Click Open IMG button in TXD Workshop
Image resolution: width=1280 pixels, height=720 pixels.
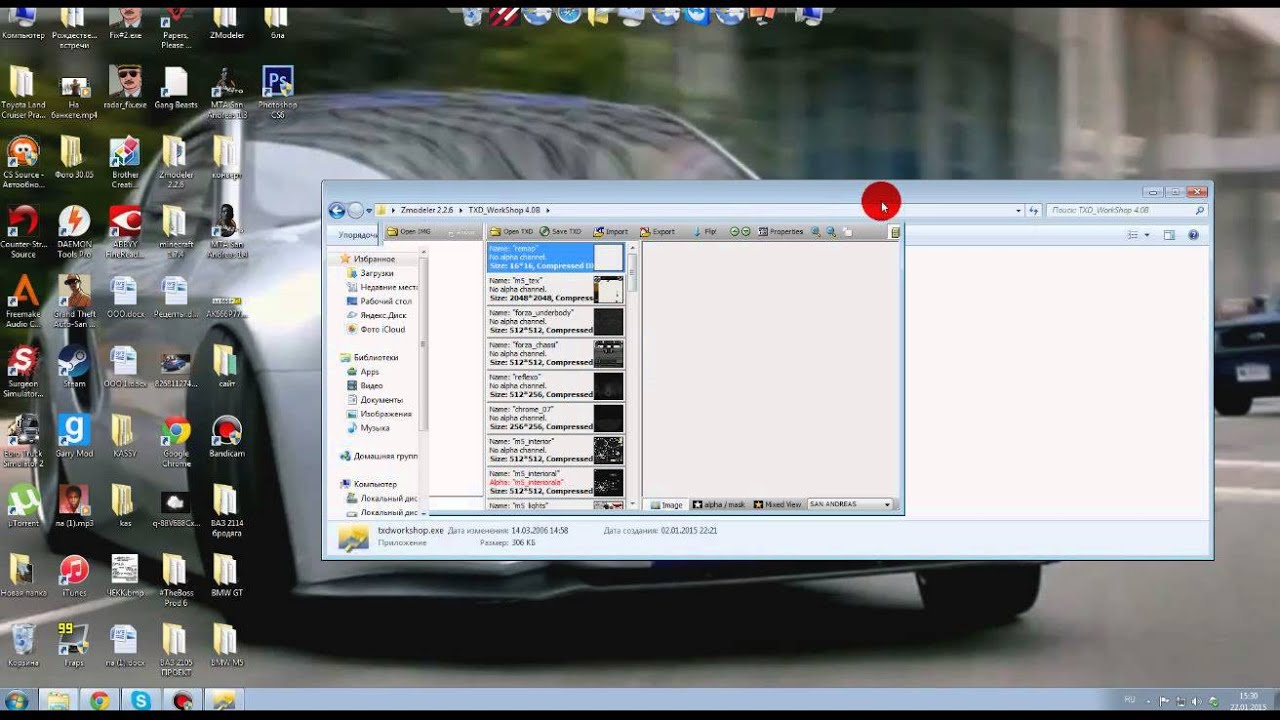408,232
